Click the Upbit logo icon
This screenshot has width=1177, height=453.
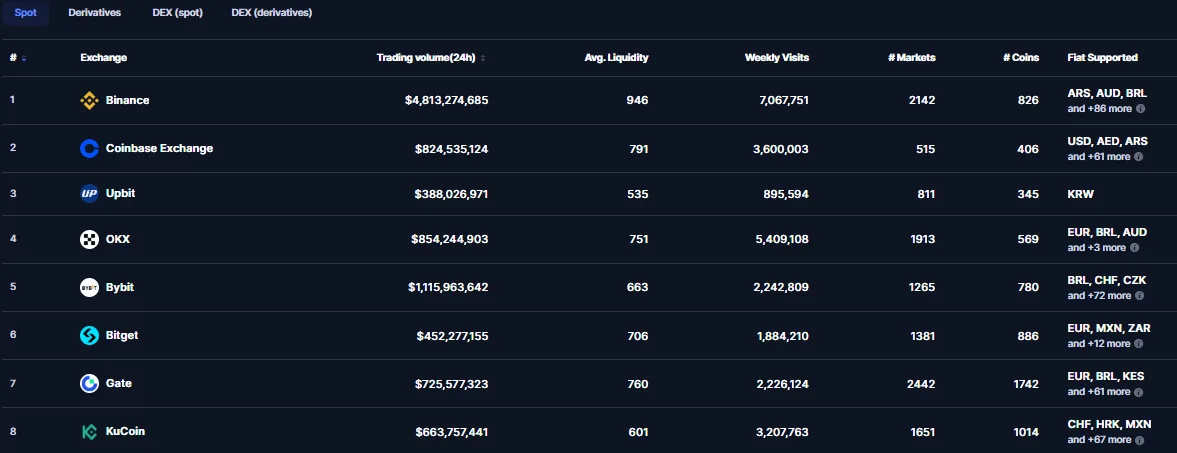pos(89,194)
